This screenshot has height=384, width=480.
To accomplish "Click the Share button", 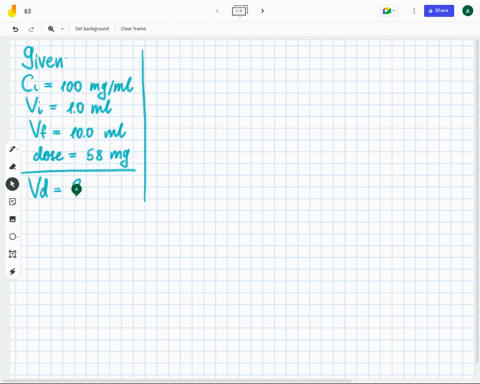I will [x=439, y=11].
